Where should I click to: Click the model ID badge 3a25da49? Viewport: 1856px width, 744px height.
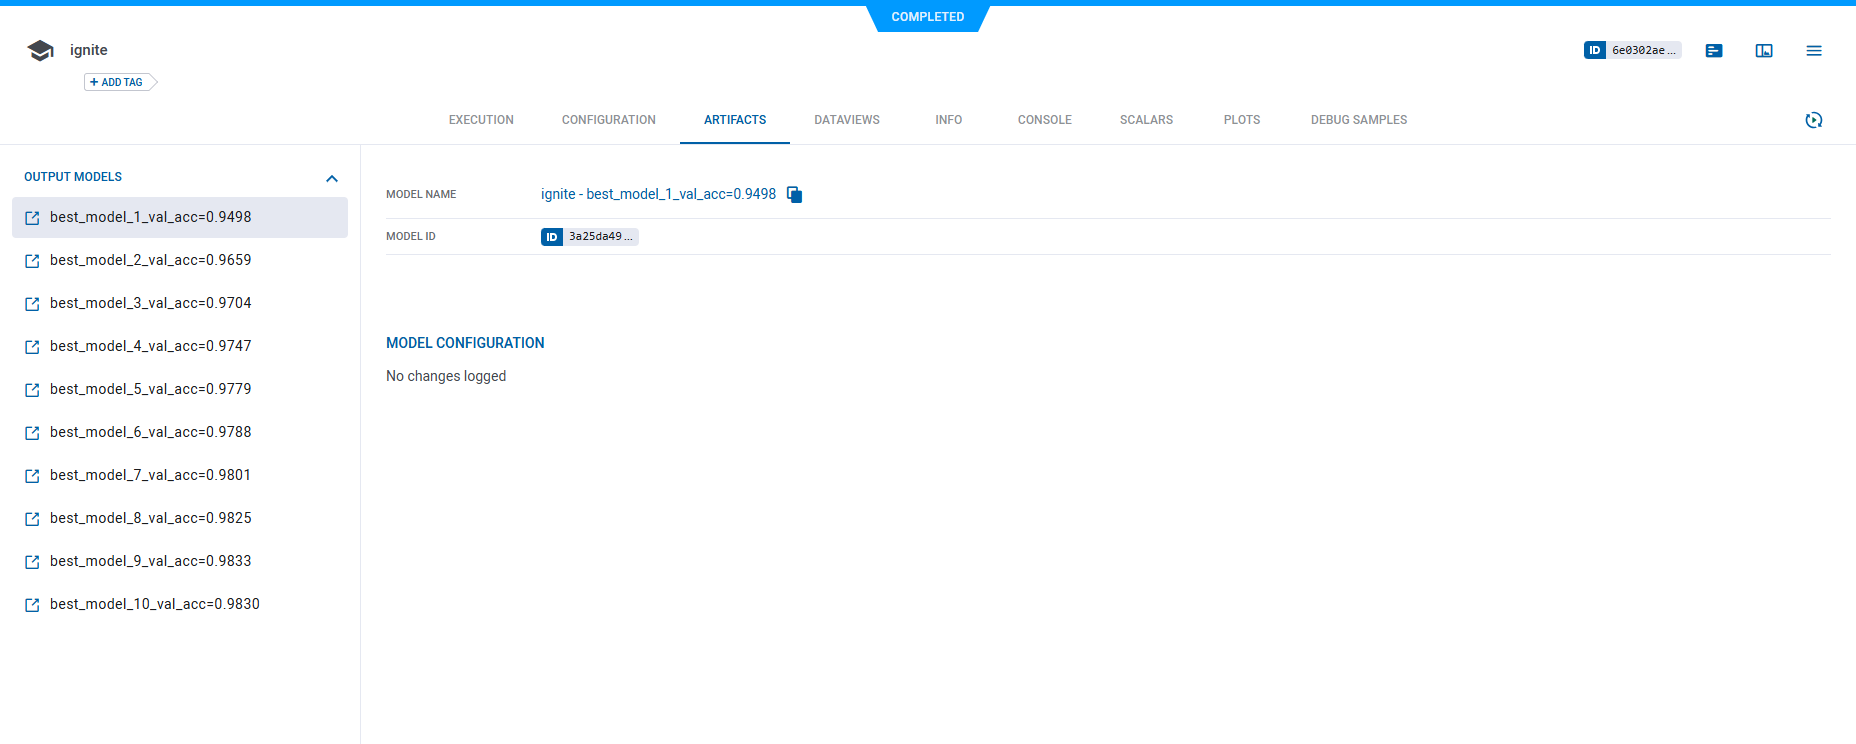(x=589, y=237)
